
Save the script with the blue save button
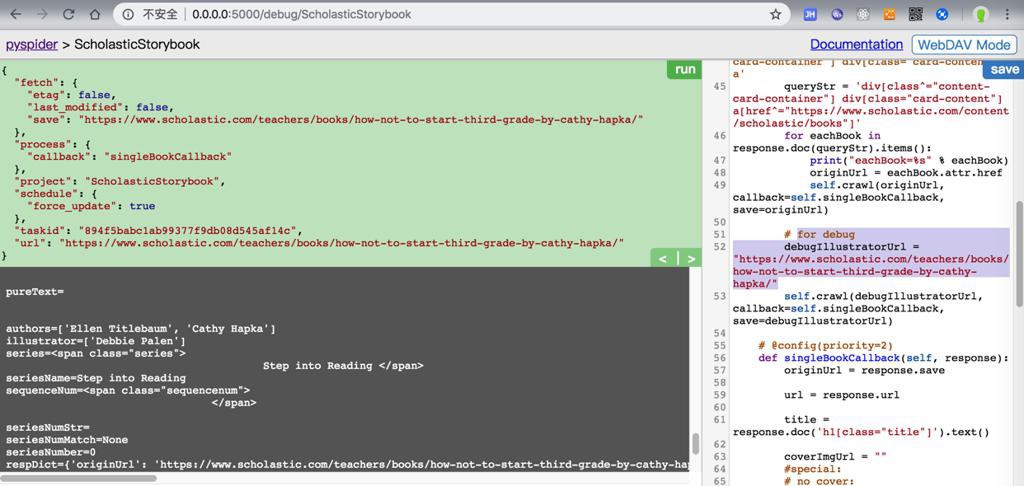coord(1004,69)
